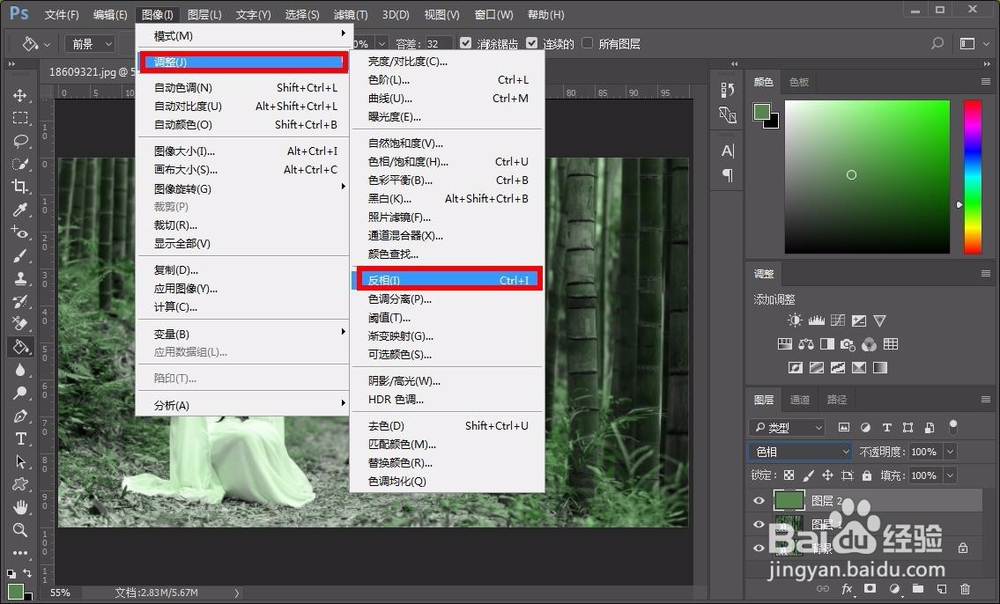Enable the all layers checkbox
The width and height of the screenshot is (1000, 604).
pyautogui.click(x=587, y=43)
